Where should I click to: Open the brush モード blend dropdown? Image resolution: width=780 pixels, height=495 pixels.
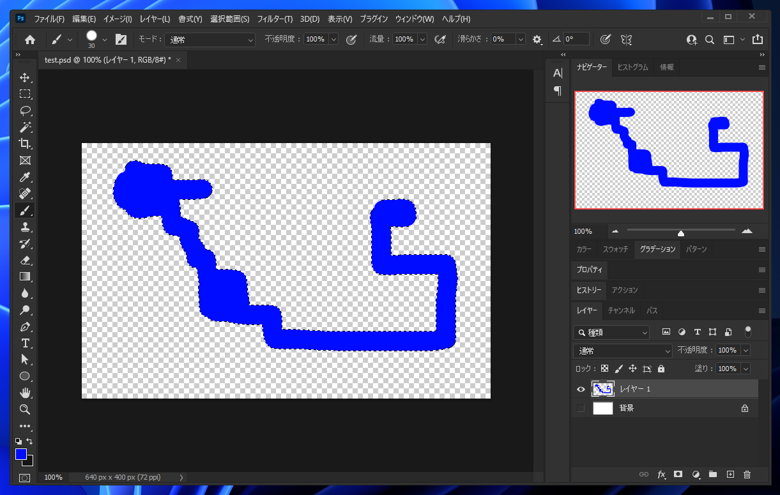click(209, 40)
